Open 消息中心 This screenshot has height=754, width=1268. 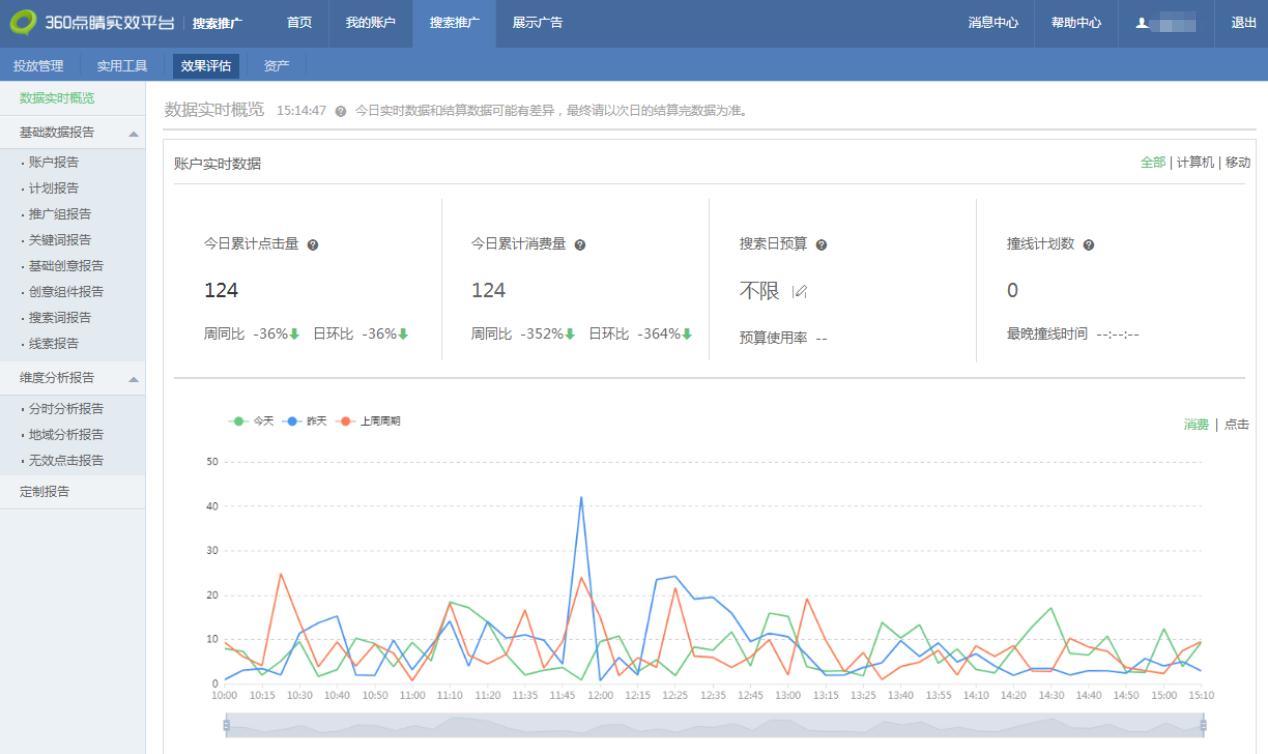[993, 23]
